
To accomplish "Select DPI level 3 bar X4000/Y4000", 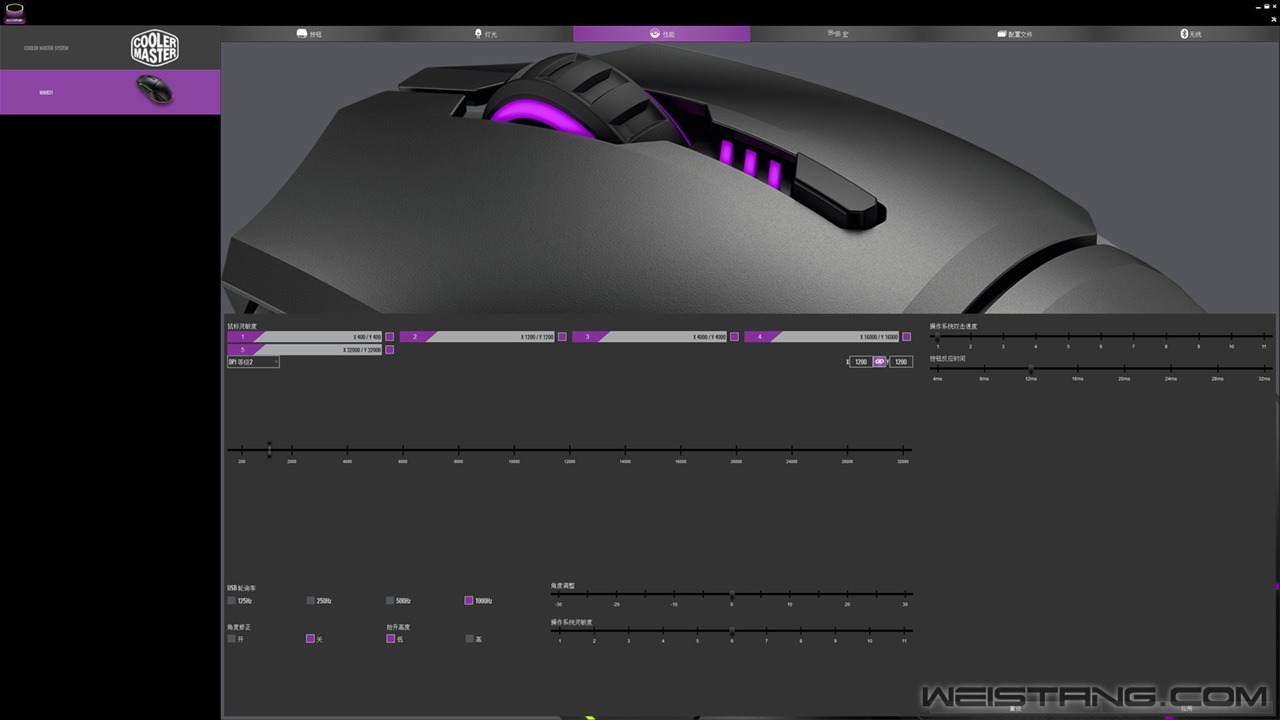I will 649,337.
